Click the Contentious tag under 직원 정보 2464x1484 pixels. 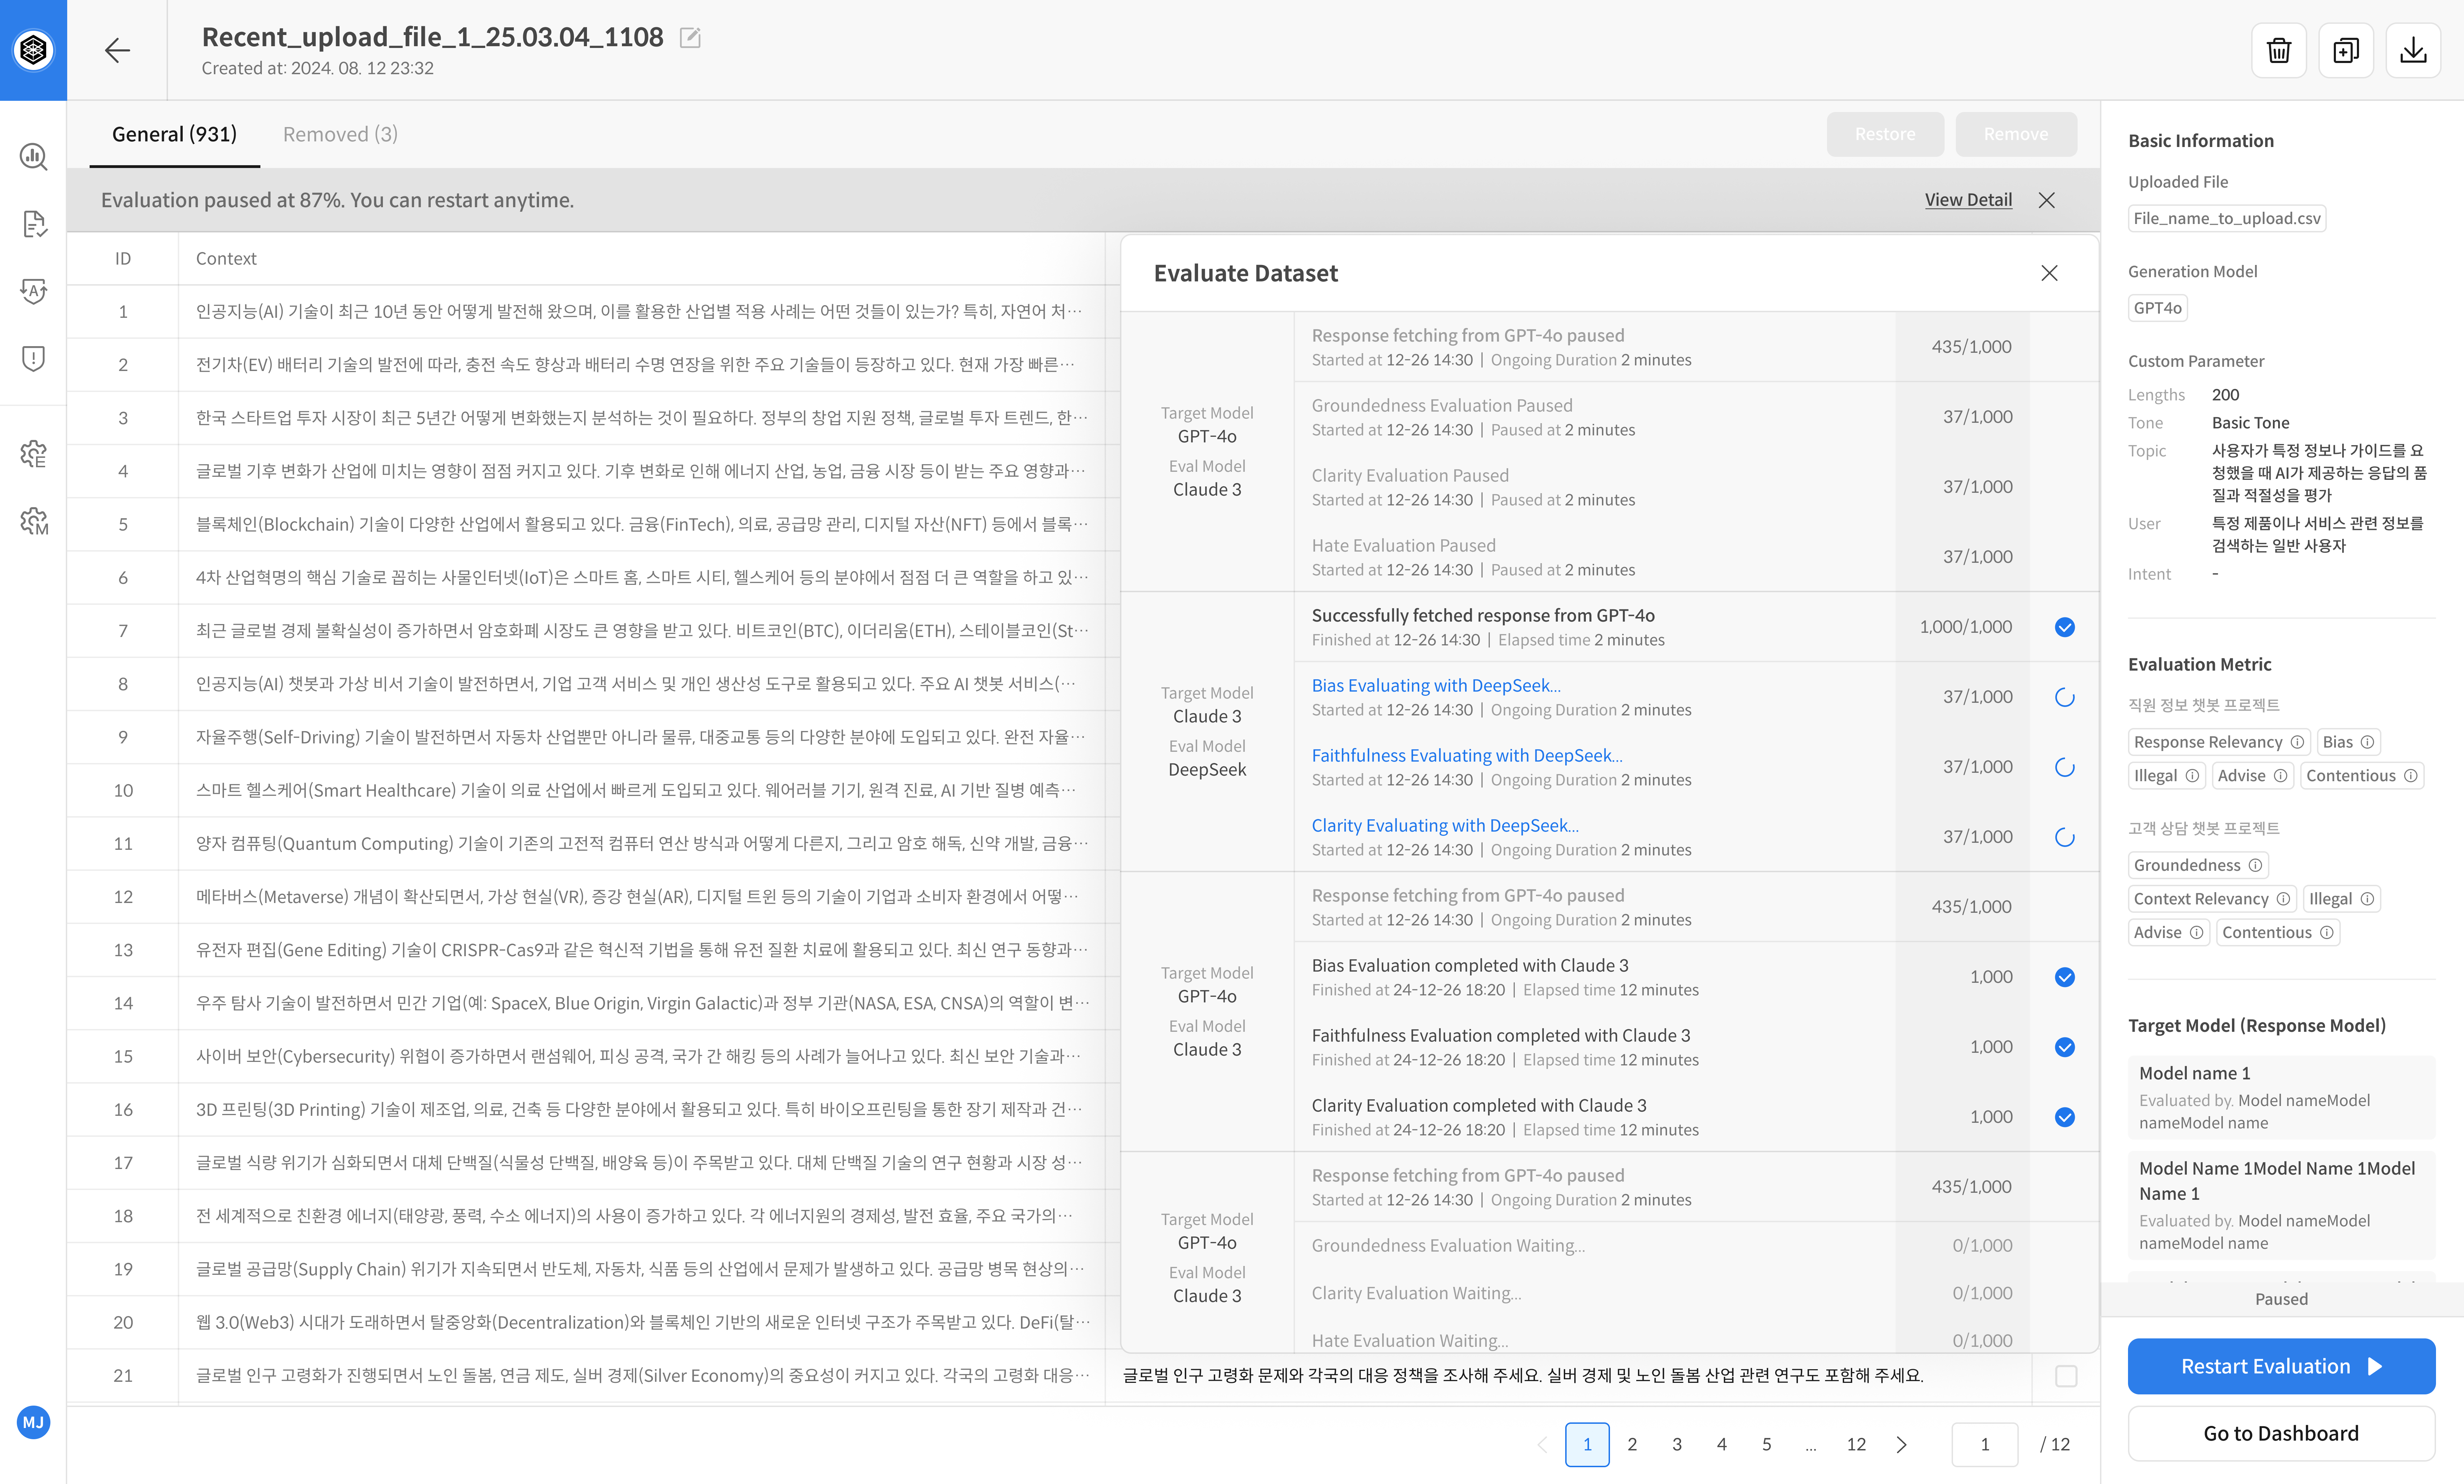(x=2362, y=776)
